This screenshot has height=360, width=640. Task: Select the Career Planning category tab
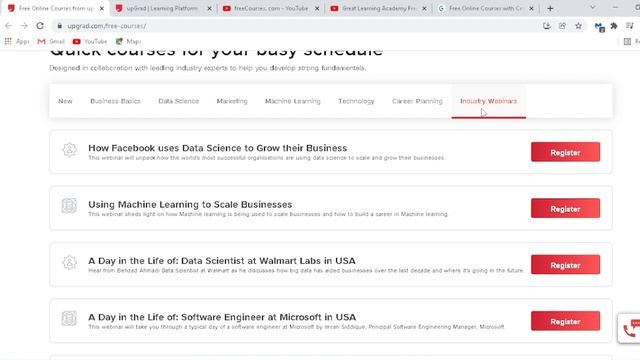pyautogui.click(x=417, y=101)
